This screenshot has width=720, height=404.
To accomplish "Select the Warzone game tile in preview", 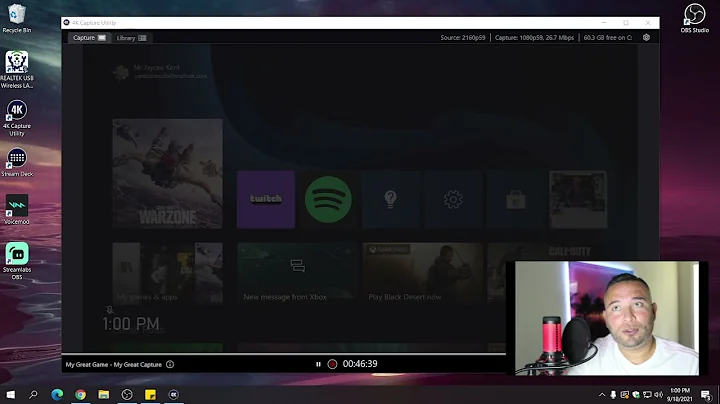I will pos(168,174).
